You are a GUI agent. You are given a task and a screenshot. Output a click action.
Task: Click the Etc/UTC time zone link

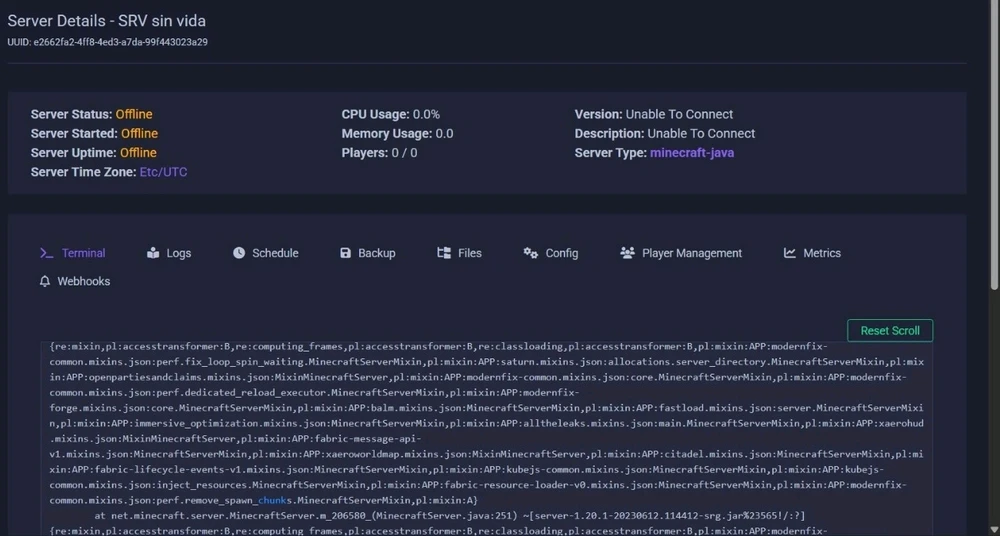(163, 172)
